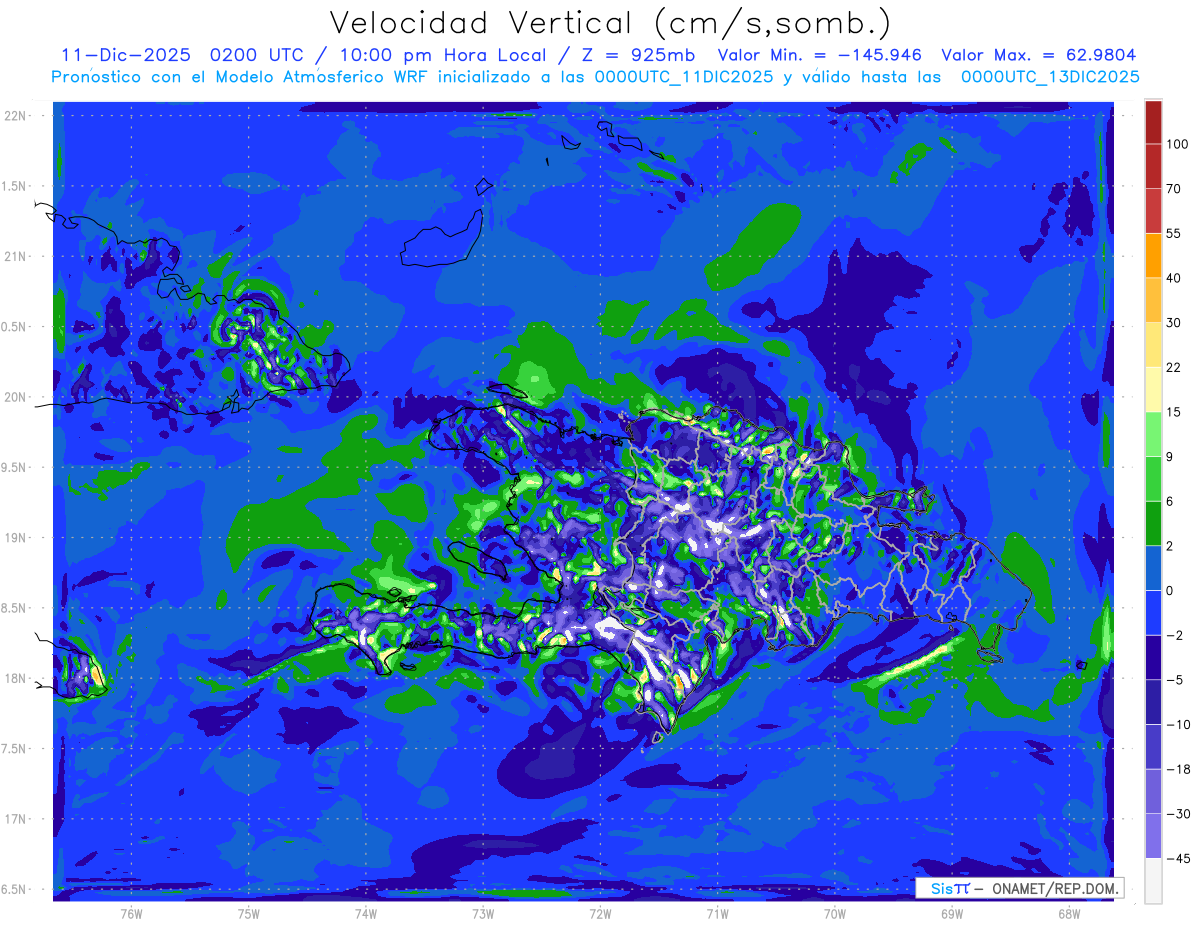Pick the light green segment between 9 and 15

click(1153, 434)
